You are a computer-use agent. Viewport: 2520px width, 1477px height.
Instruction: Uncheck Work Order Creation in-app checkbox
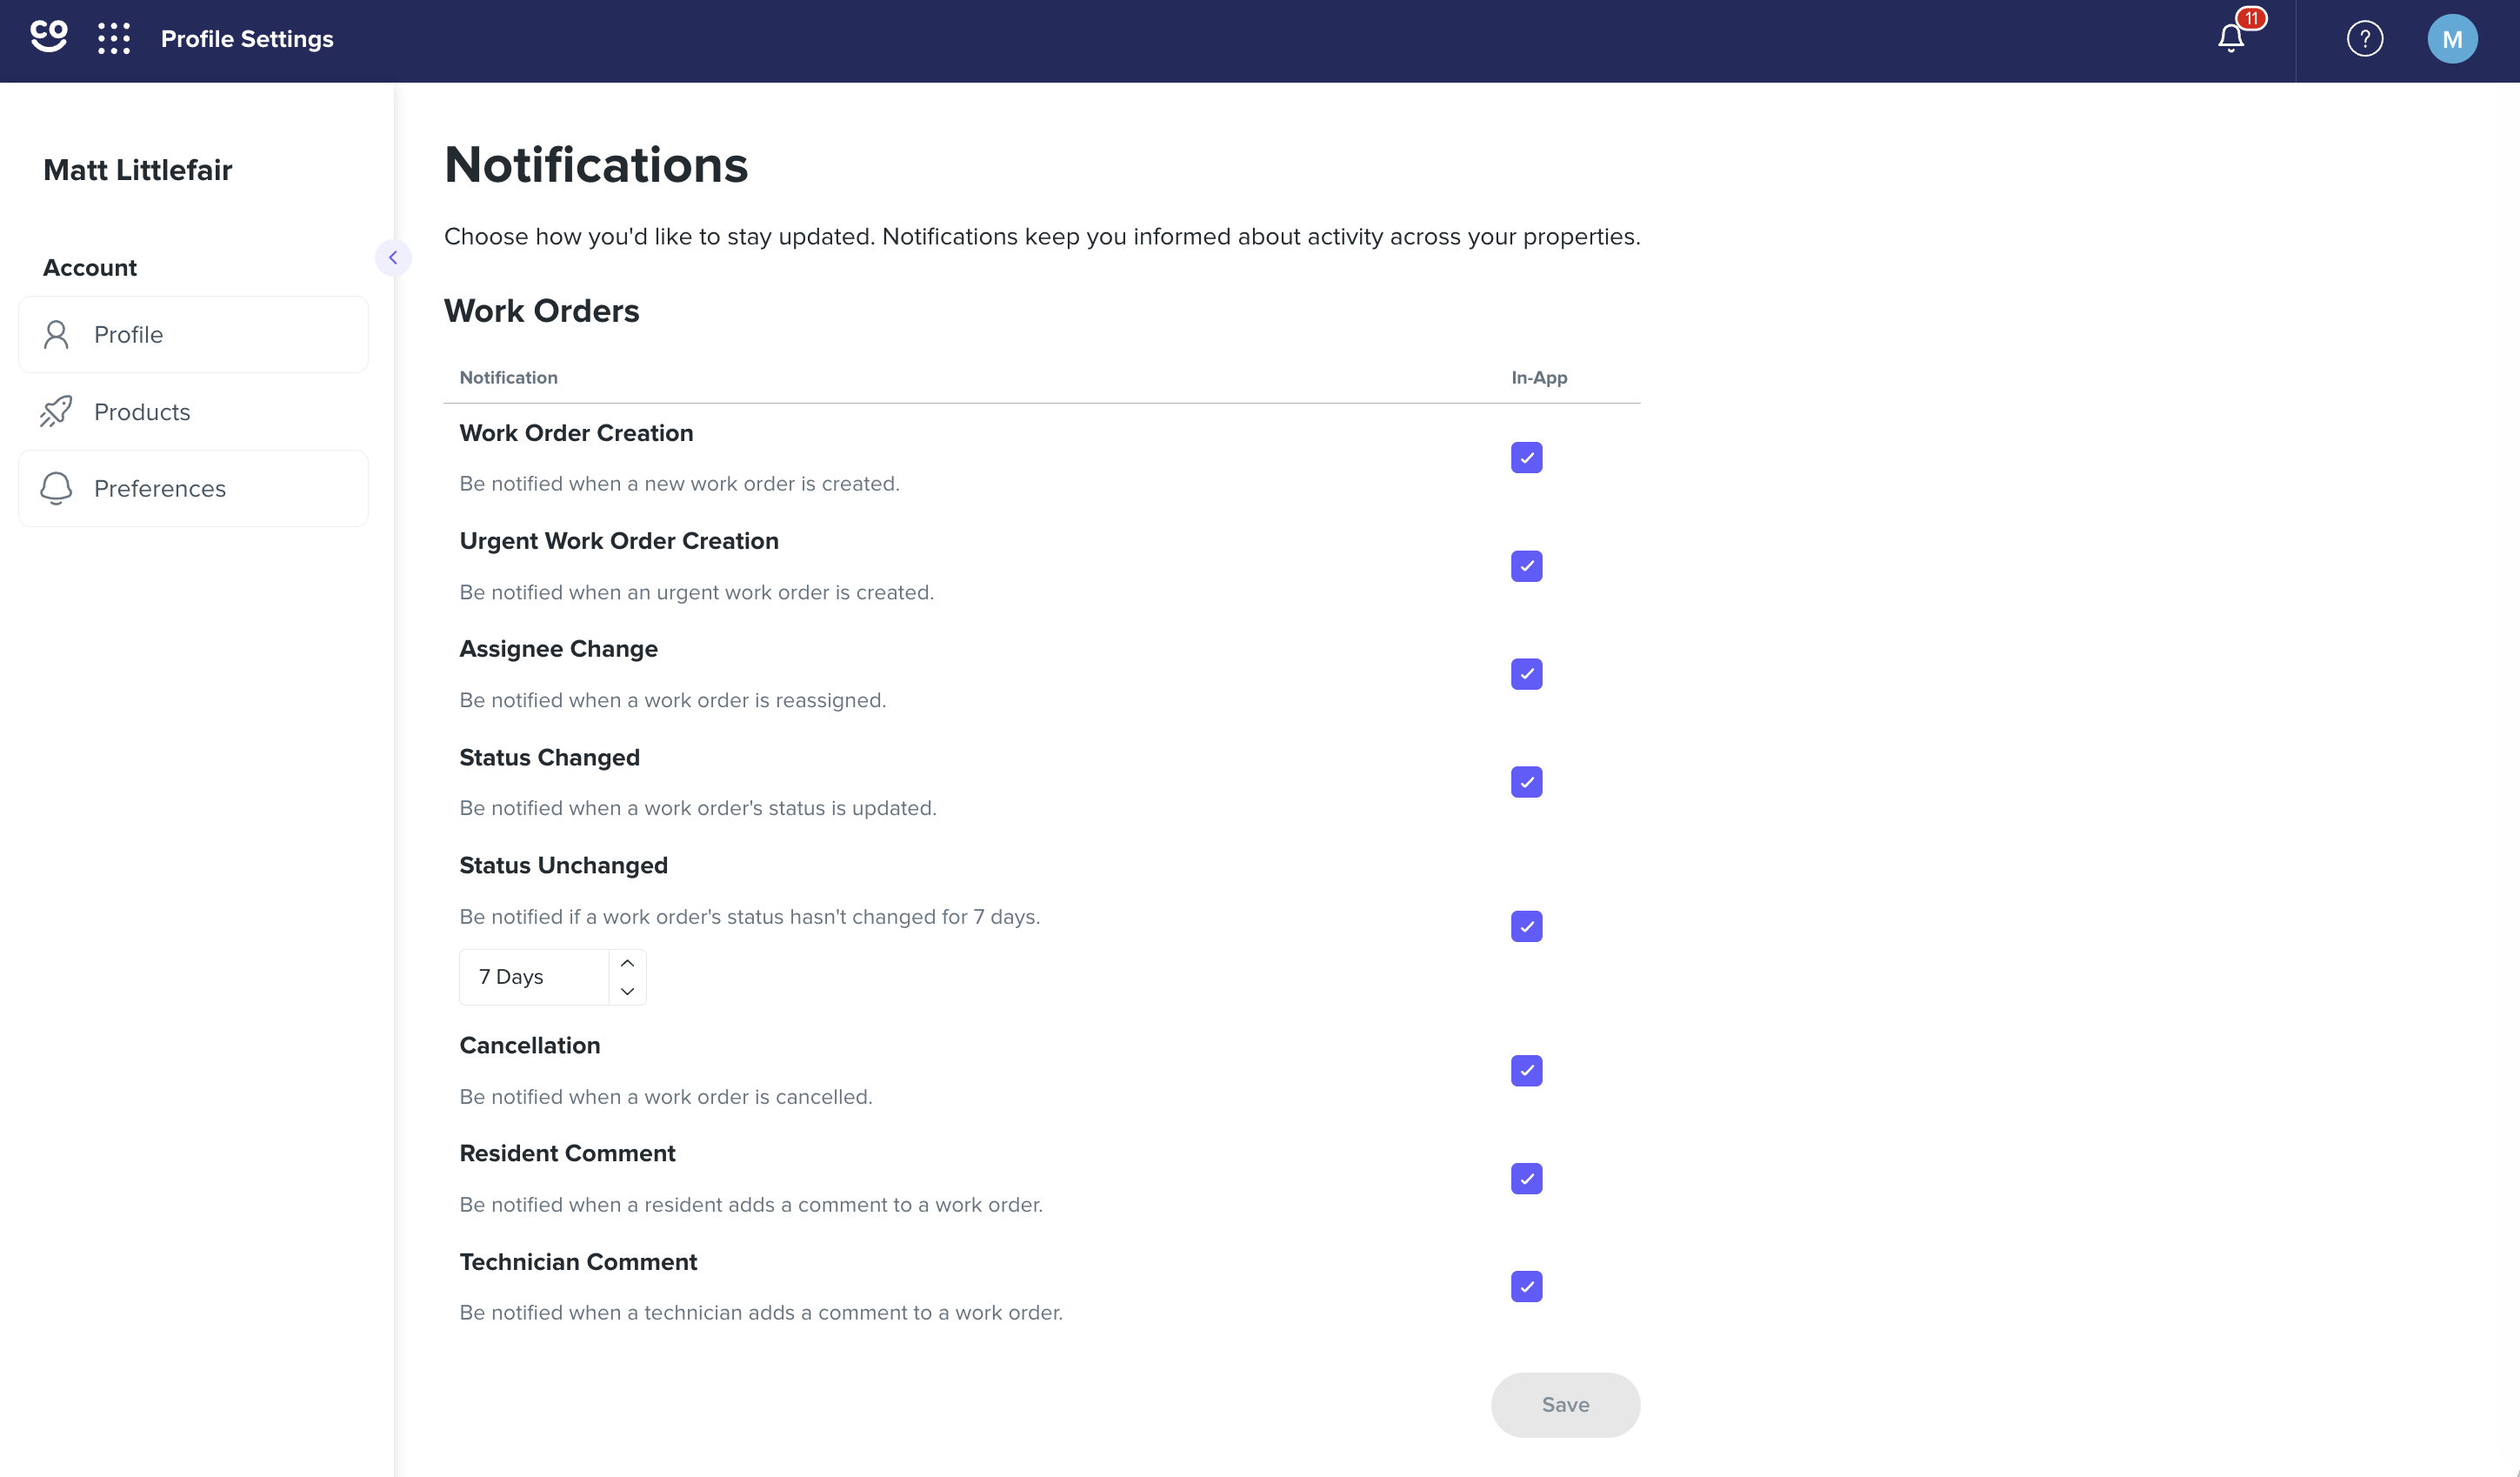[1526, 458]
